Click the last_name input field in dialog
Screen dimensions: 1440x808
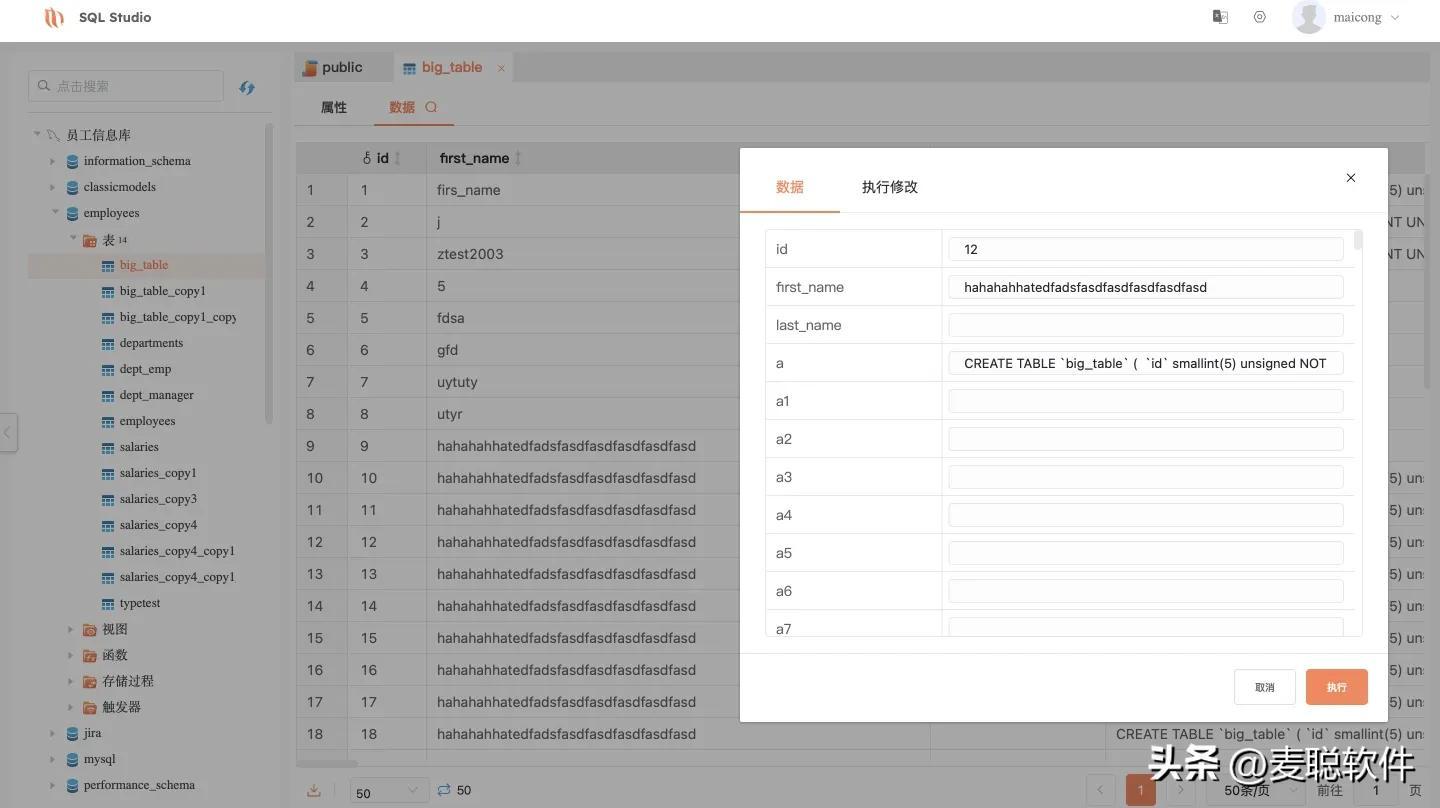pyautogui.click(x=1145, y=325)
